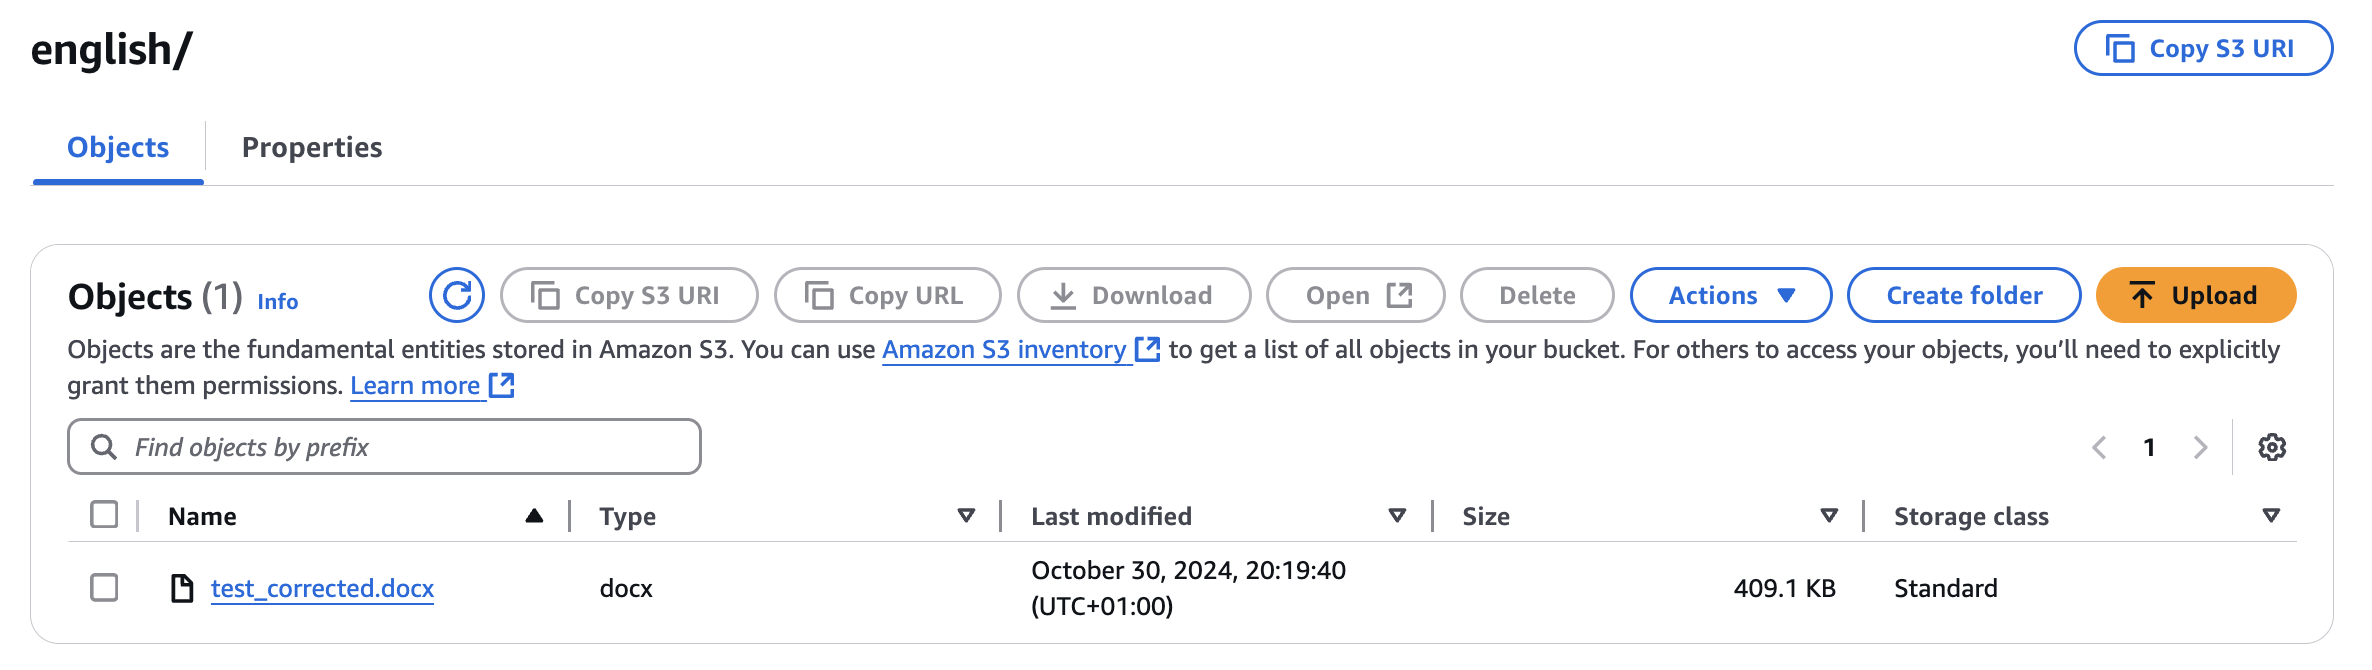Open the test_corrected.docx file link
2372x670 pixels.
pos(322,588)
